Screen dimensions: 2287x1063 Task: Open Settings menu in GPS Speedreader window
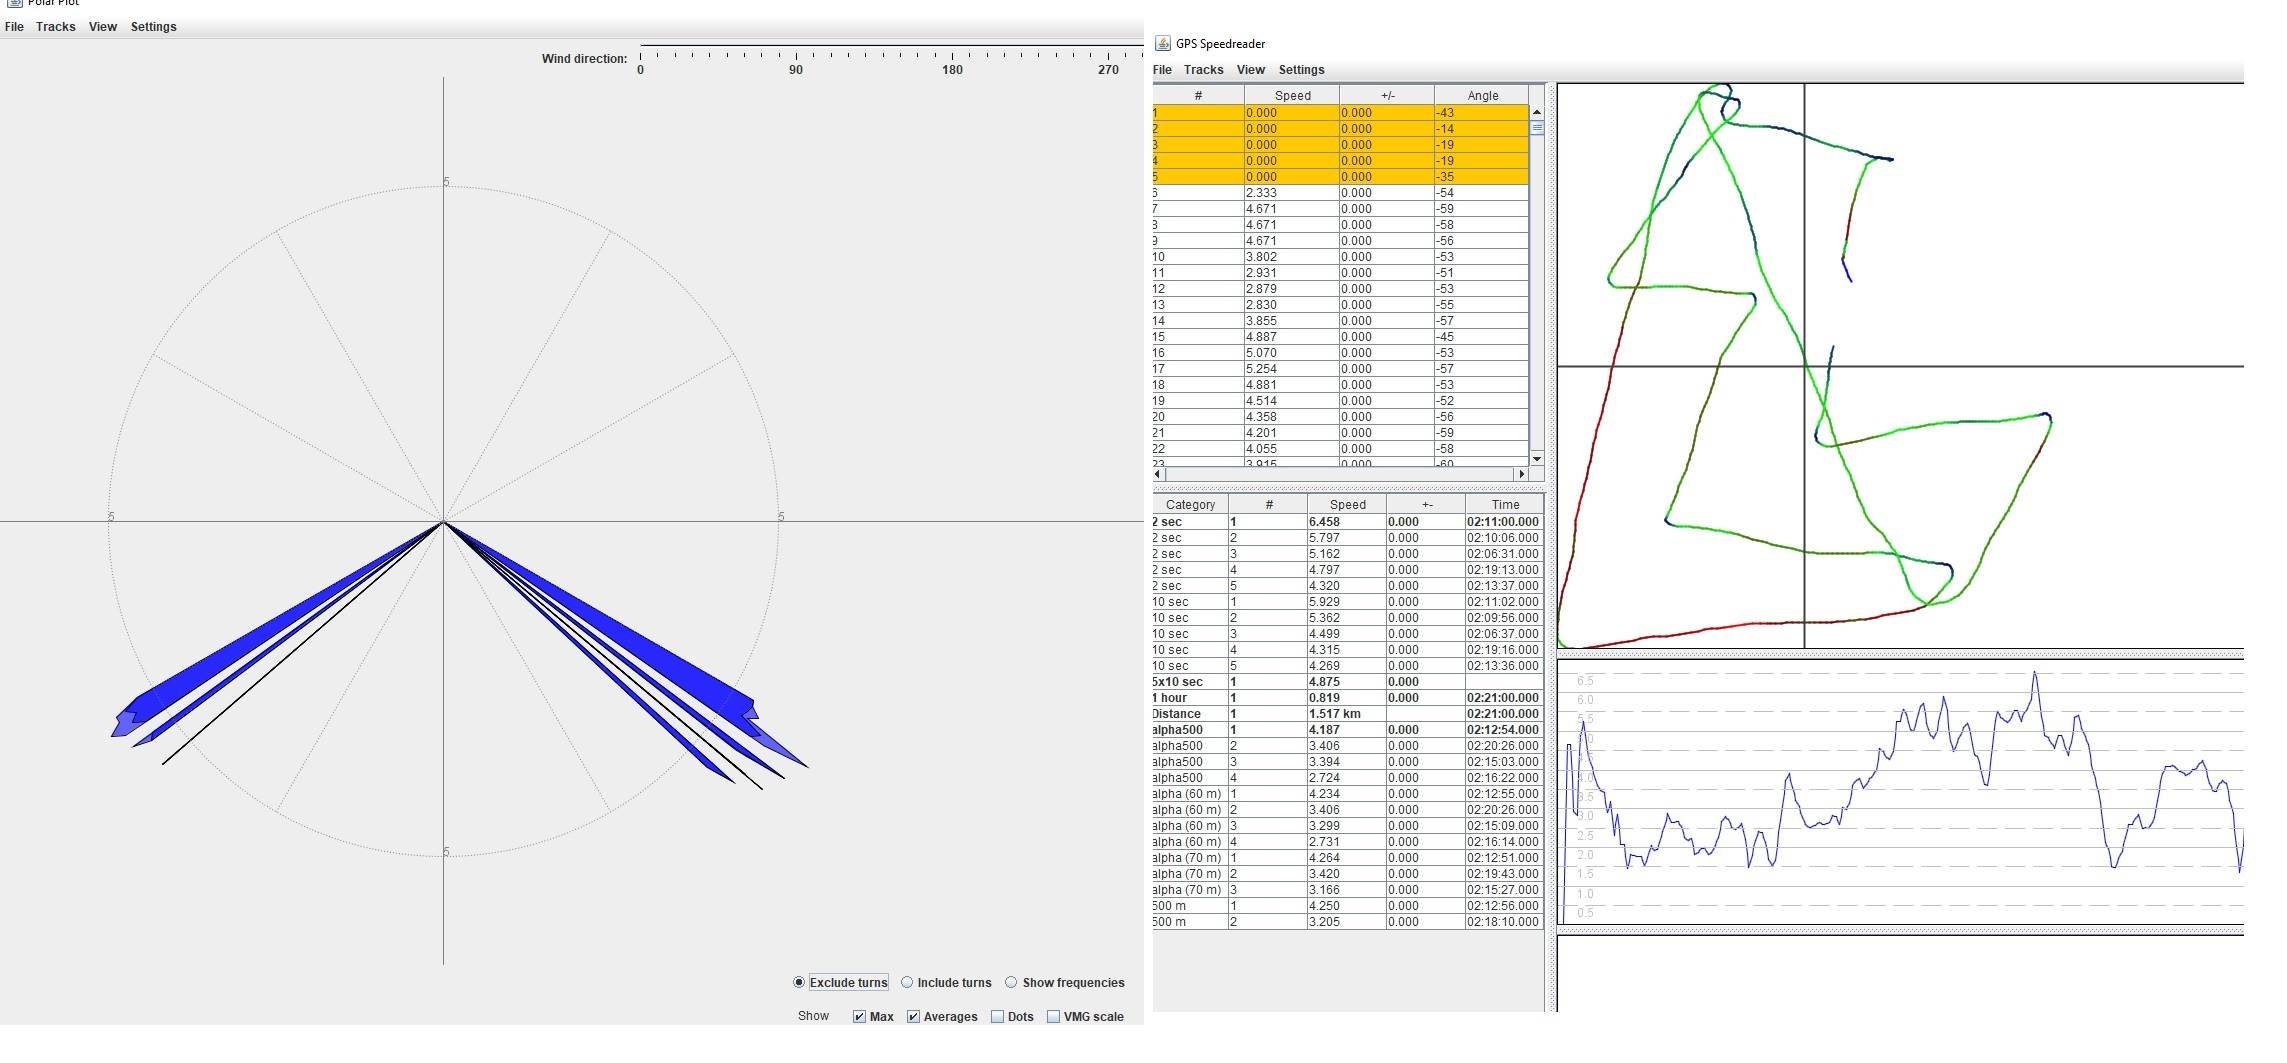coord(1301,70)
